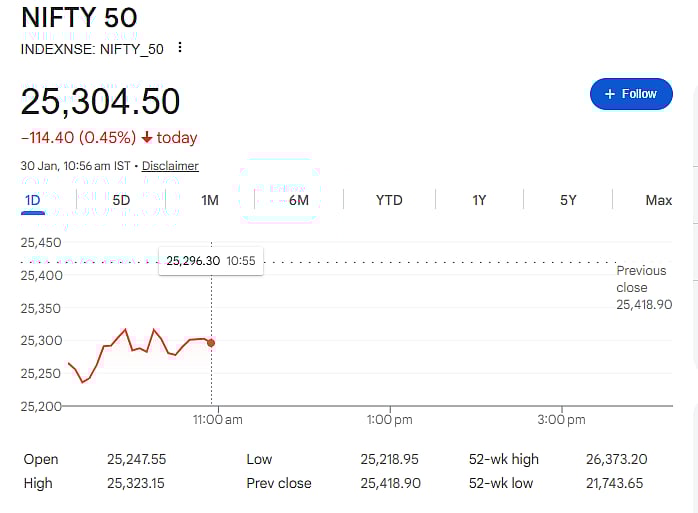Click the red down arrow icon
The width and height of the screenshot is (698, 513).
coord(147,138)
